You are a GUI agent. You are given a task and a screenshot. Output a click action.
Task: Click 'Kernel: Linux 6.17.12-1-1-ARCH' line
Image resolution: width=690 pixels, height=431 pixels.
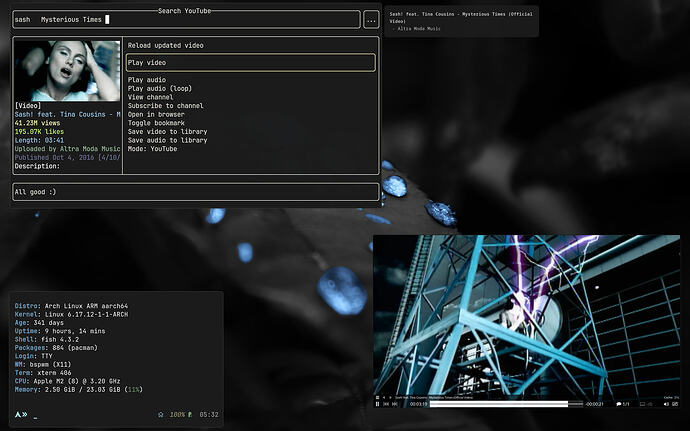(71, 314)
